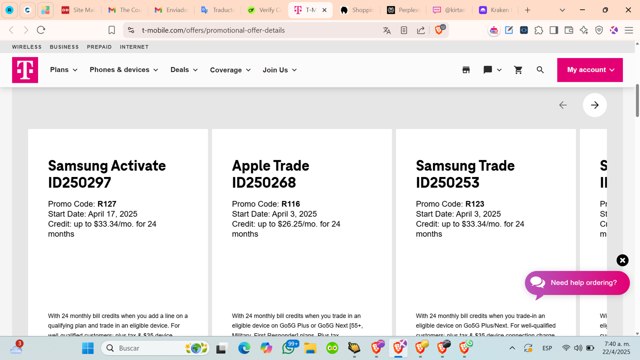Image resolution: width=640 pixels, height=360 pixels.
Task: Open the store locator icon
Action: tap(466, 70)
